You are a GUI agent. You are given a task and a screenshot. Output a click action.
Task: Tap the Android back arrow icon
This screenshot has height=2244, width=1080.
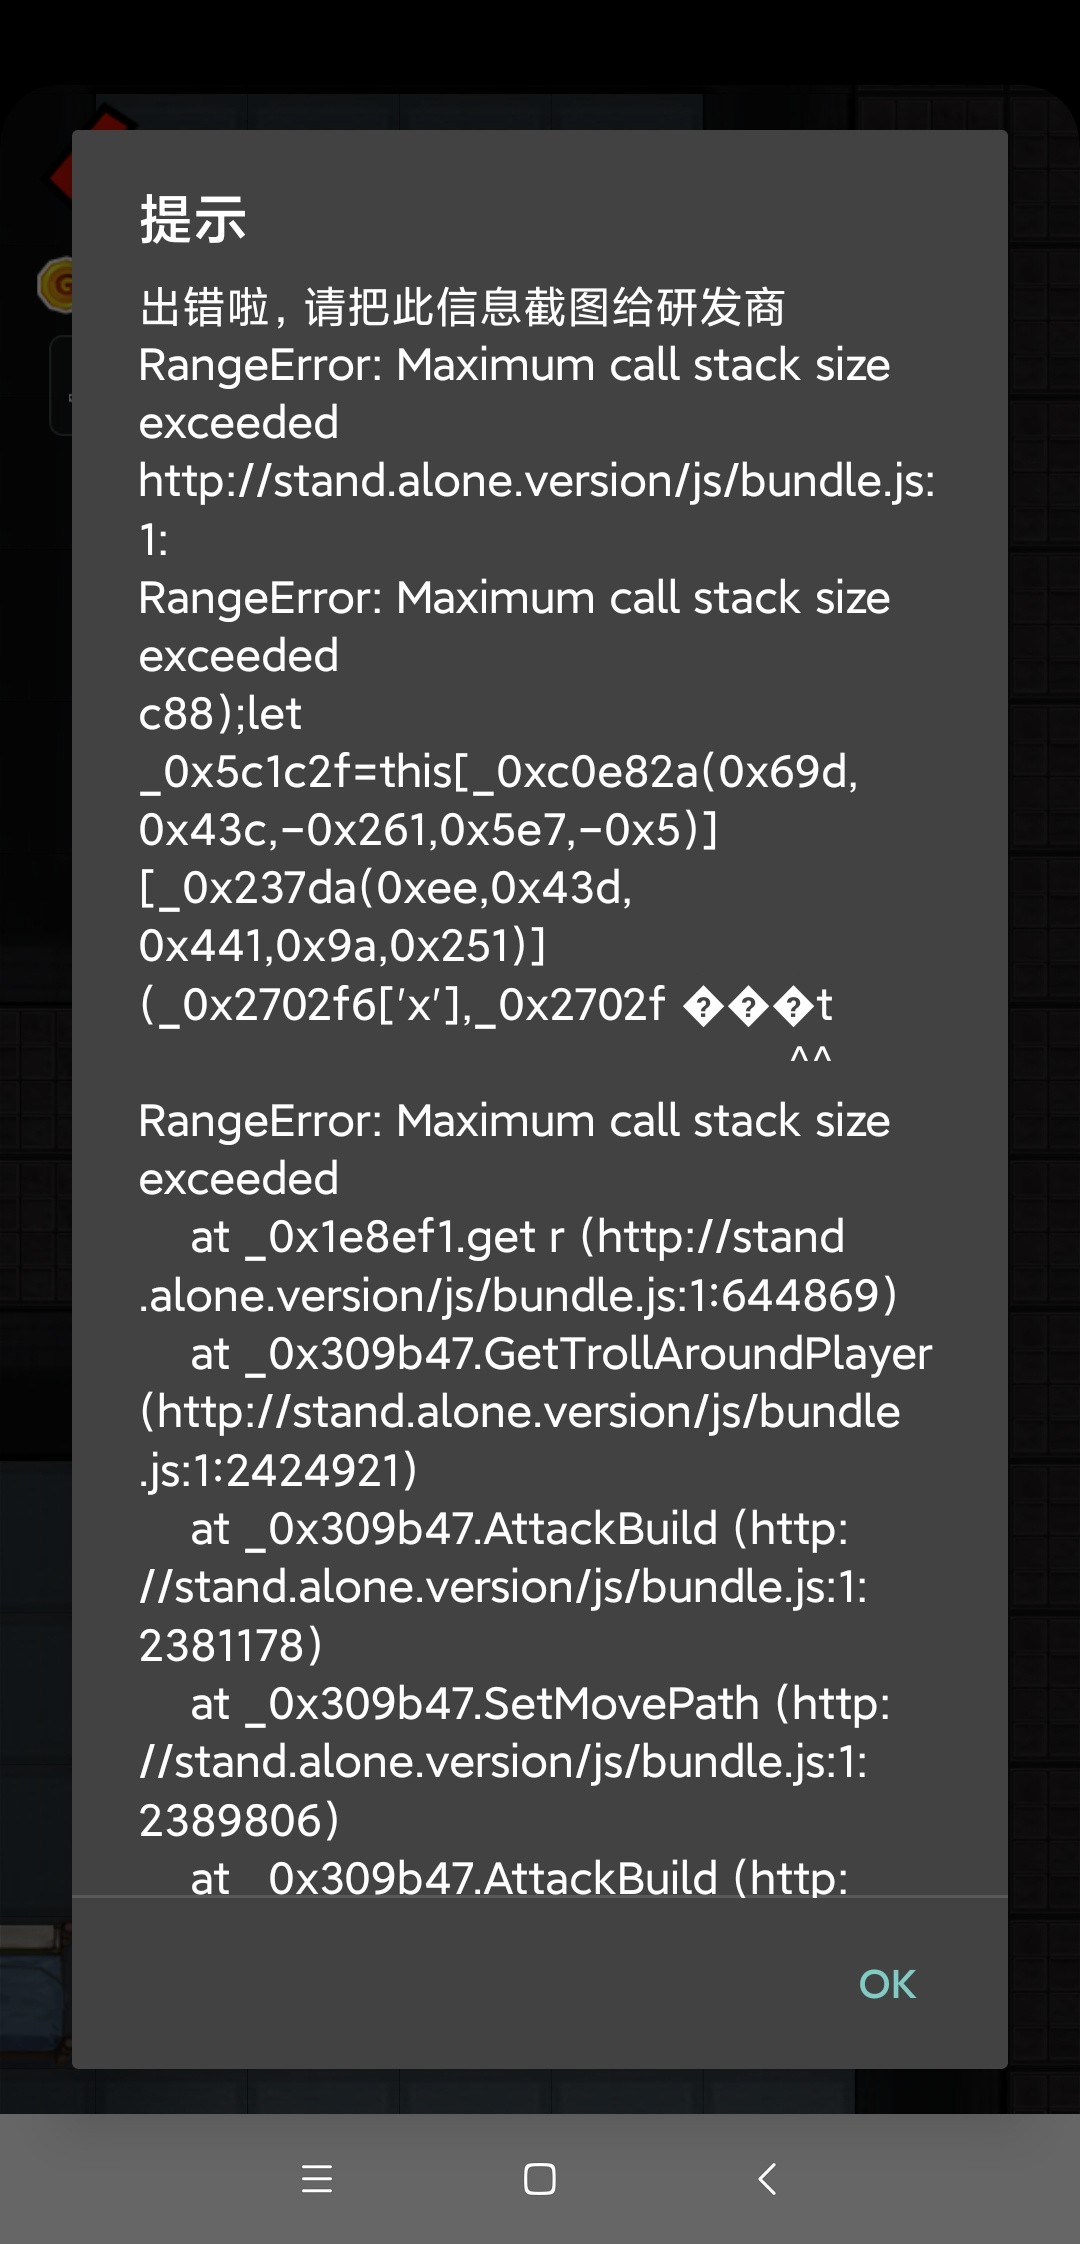767,2178
